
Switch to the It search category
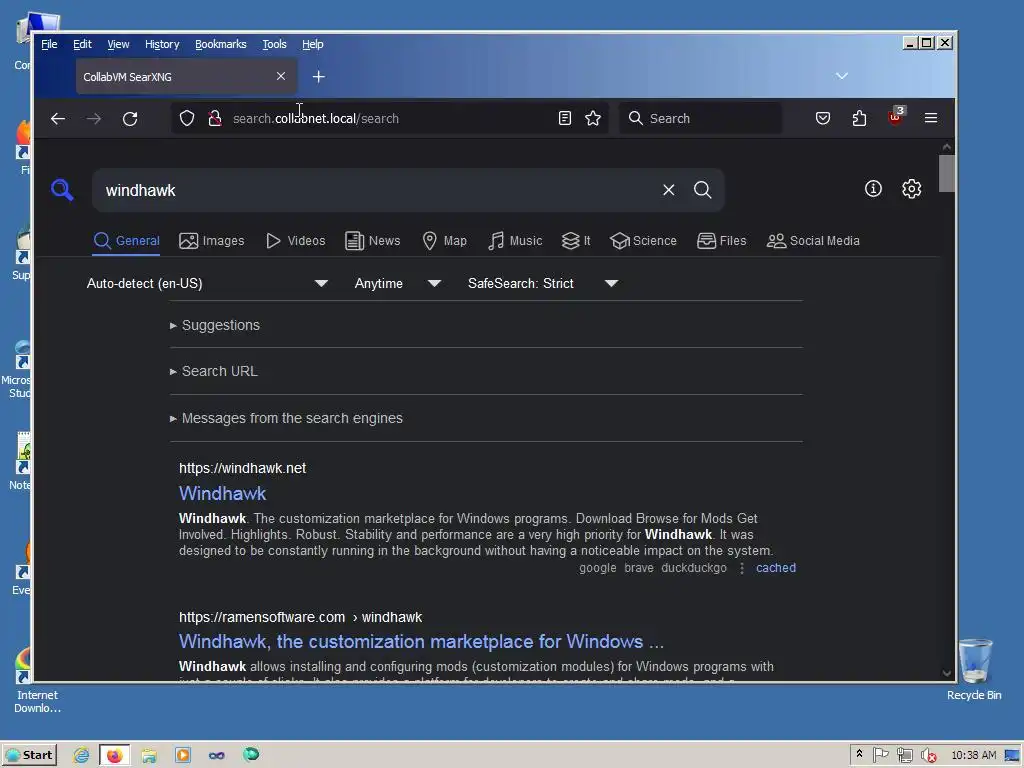click(576, 241)
